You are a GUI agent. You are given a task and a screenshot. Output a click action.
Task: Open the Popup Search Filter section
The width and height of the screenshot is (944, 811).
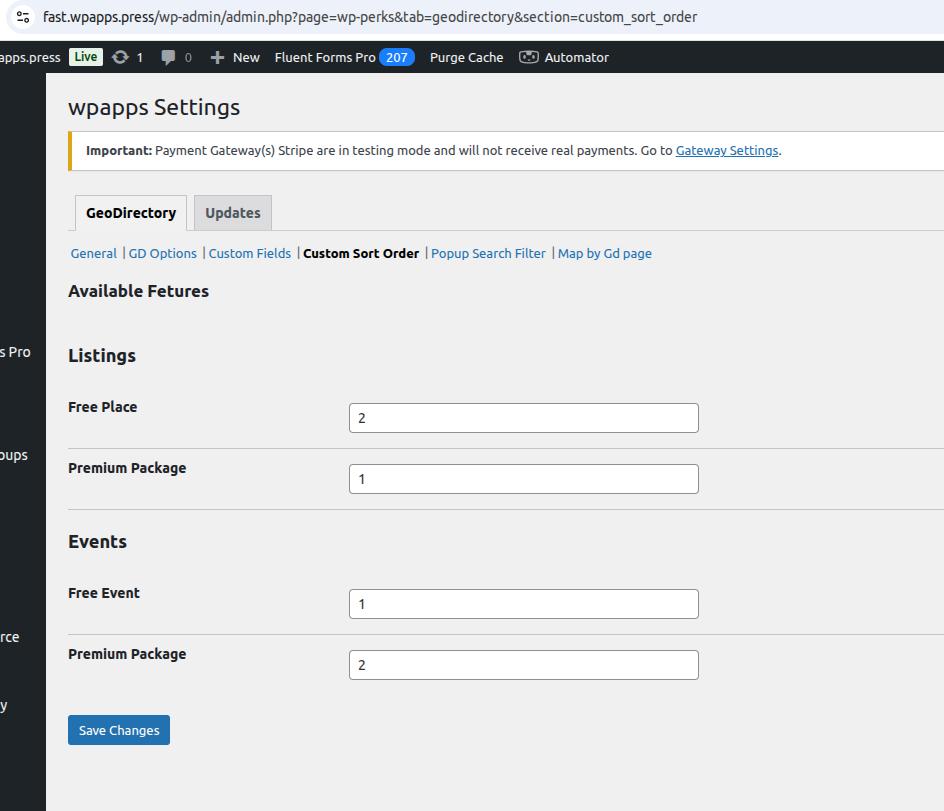(488, 254)
